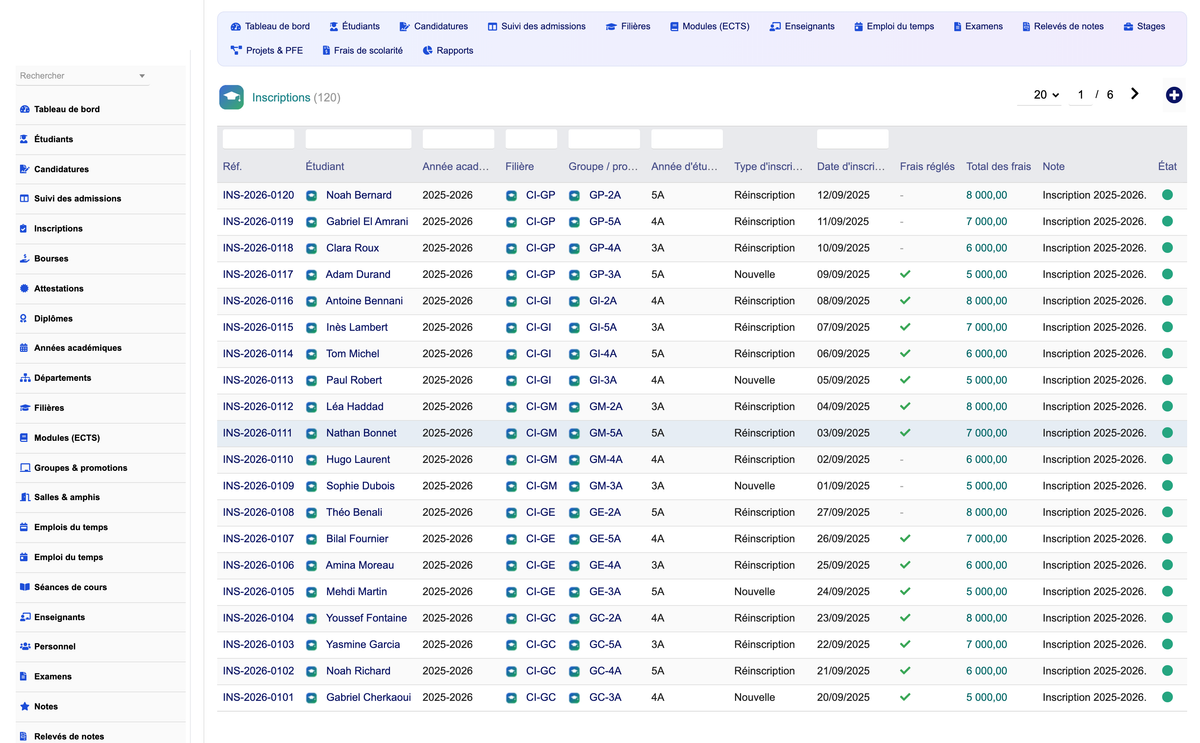The width and height of the screenshot is (1200, 743).
Task: Click the group icon next to GM-5A
Action: [x=574, y=433]
